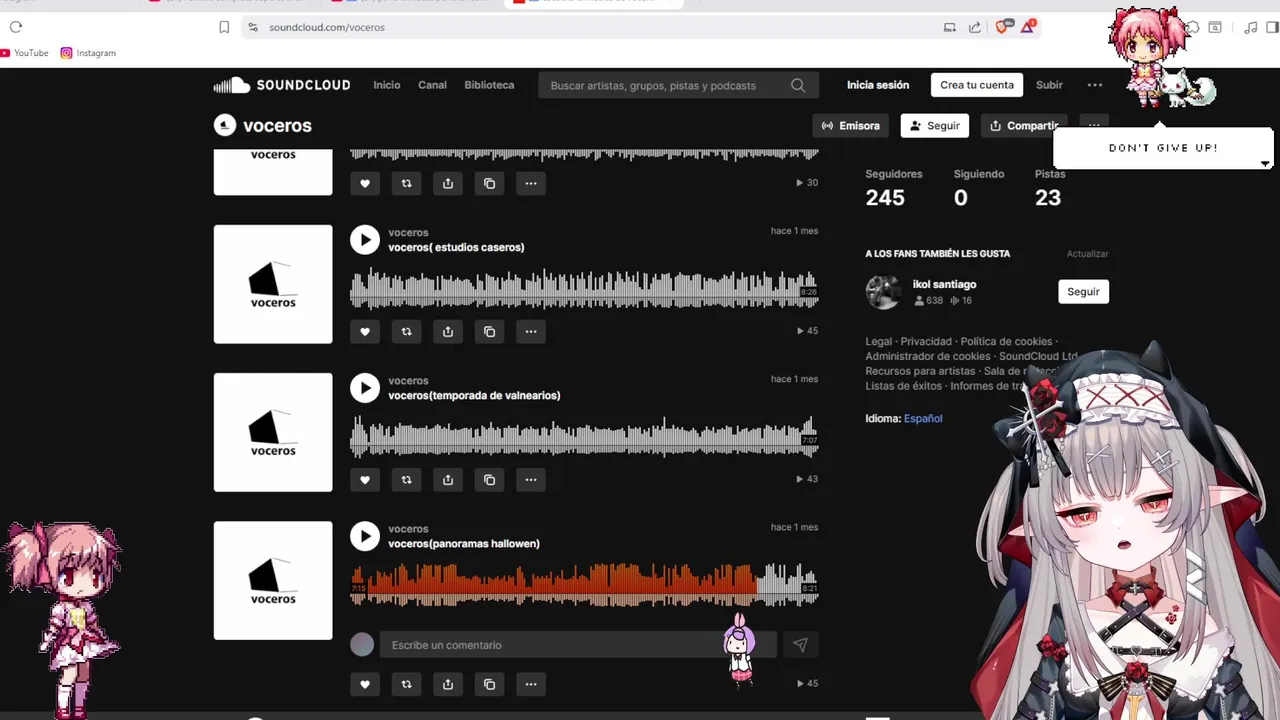Send the comment with paper-plane icon

(x=800, y=645)
